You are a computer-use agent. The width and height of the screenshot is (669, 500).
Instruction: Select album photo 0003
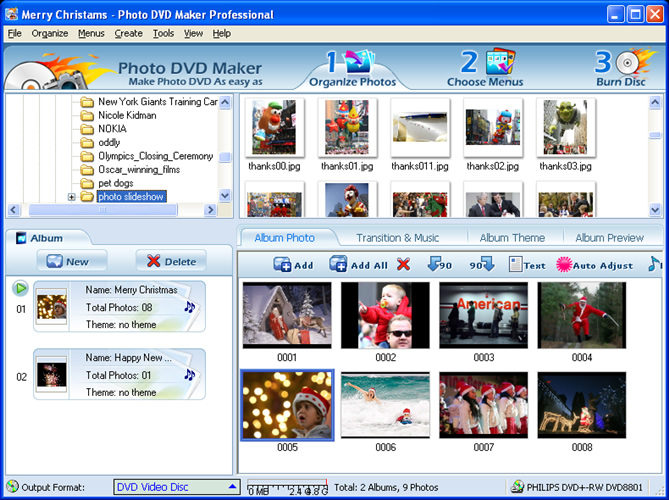(484, 315)
